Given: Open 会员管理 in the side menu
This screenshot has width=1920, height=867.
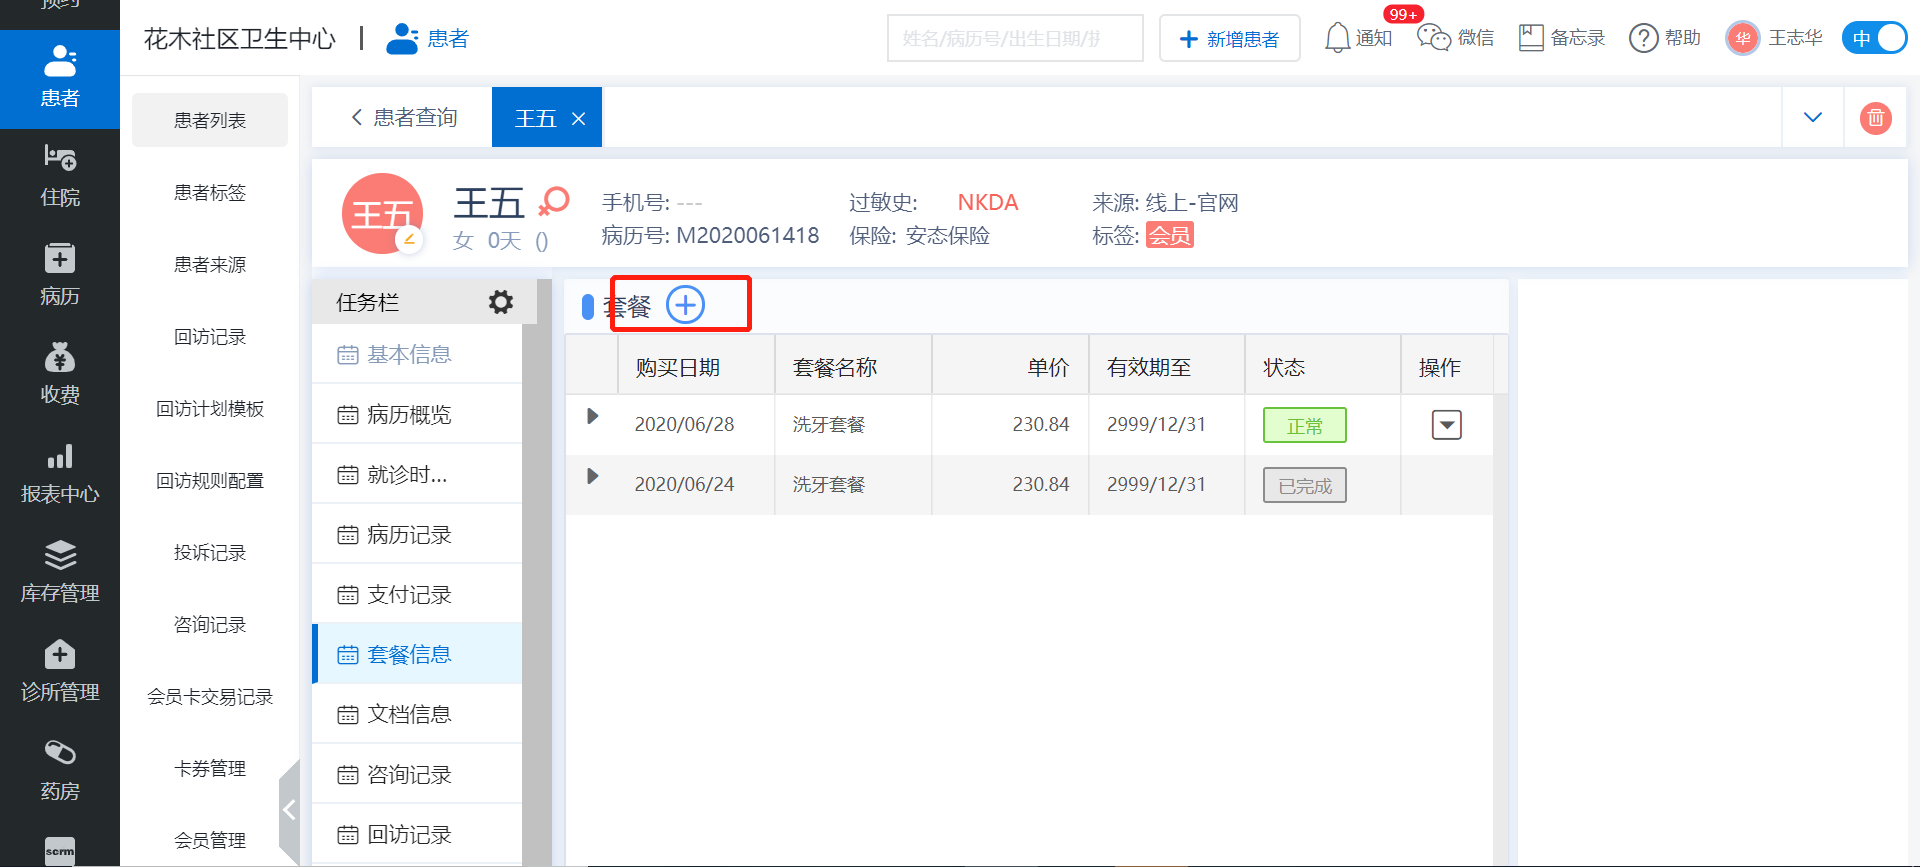Looking at the screenshot, I should tap(210, 840).
